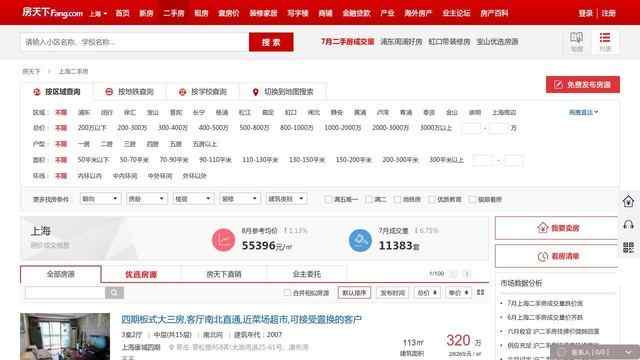Open the map icon beside search bar

tap(576, 38)
